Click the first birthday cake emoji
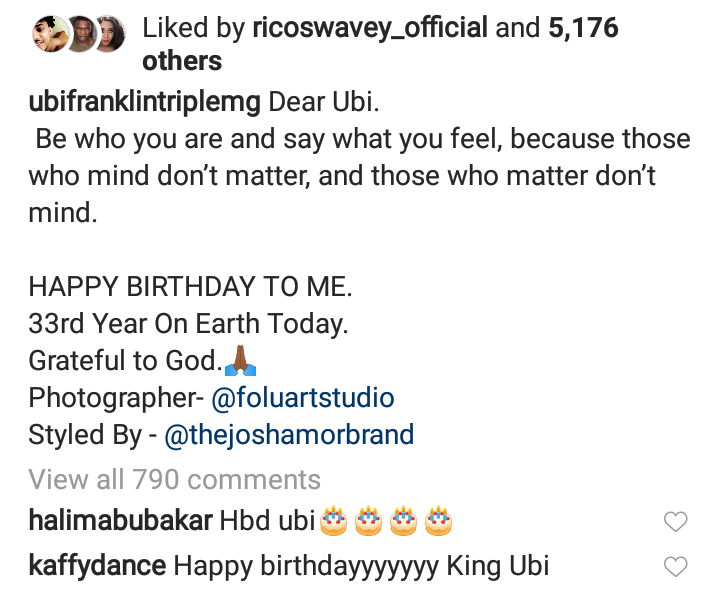Viewport: 720px width, 591px height. 333,520
